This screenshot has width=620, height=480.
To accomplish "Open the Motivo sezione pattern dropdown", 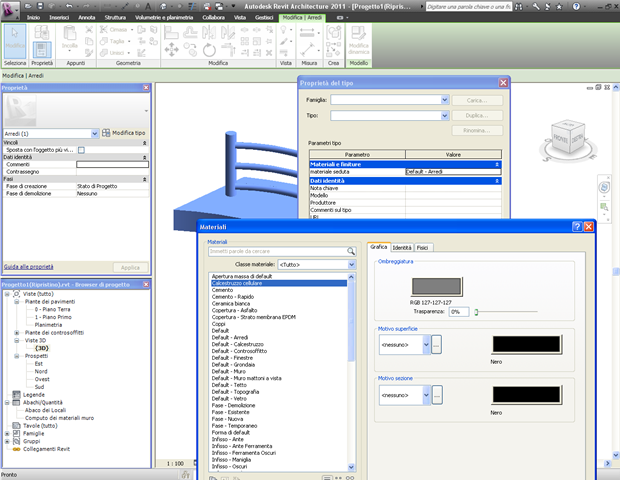I will (427, 395).
